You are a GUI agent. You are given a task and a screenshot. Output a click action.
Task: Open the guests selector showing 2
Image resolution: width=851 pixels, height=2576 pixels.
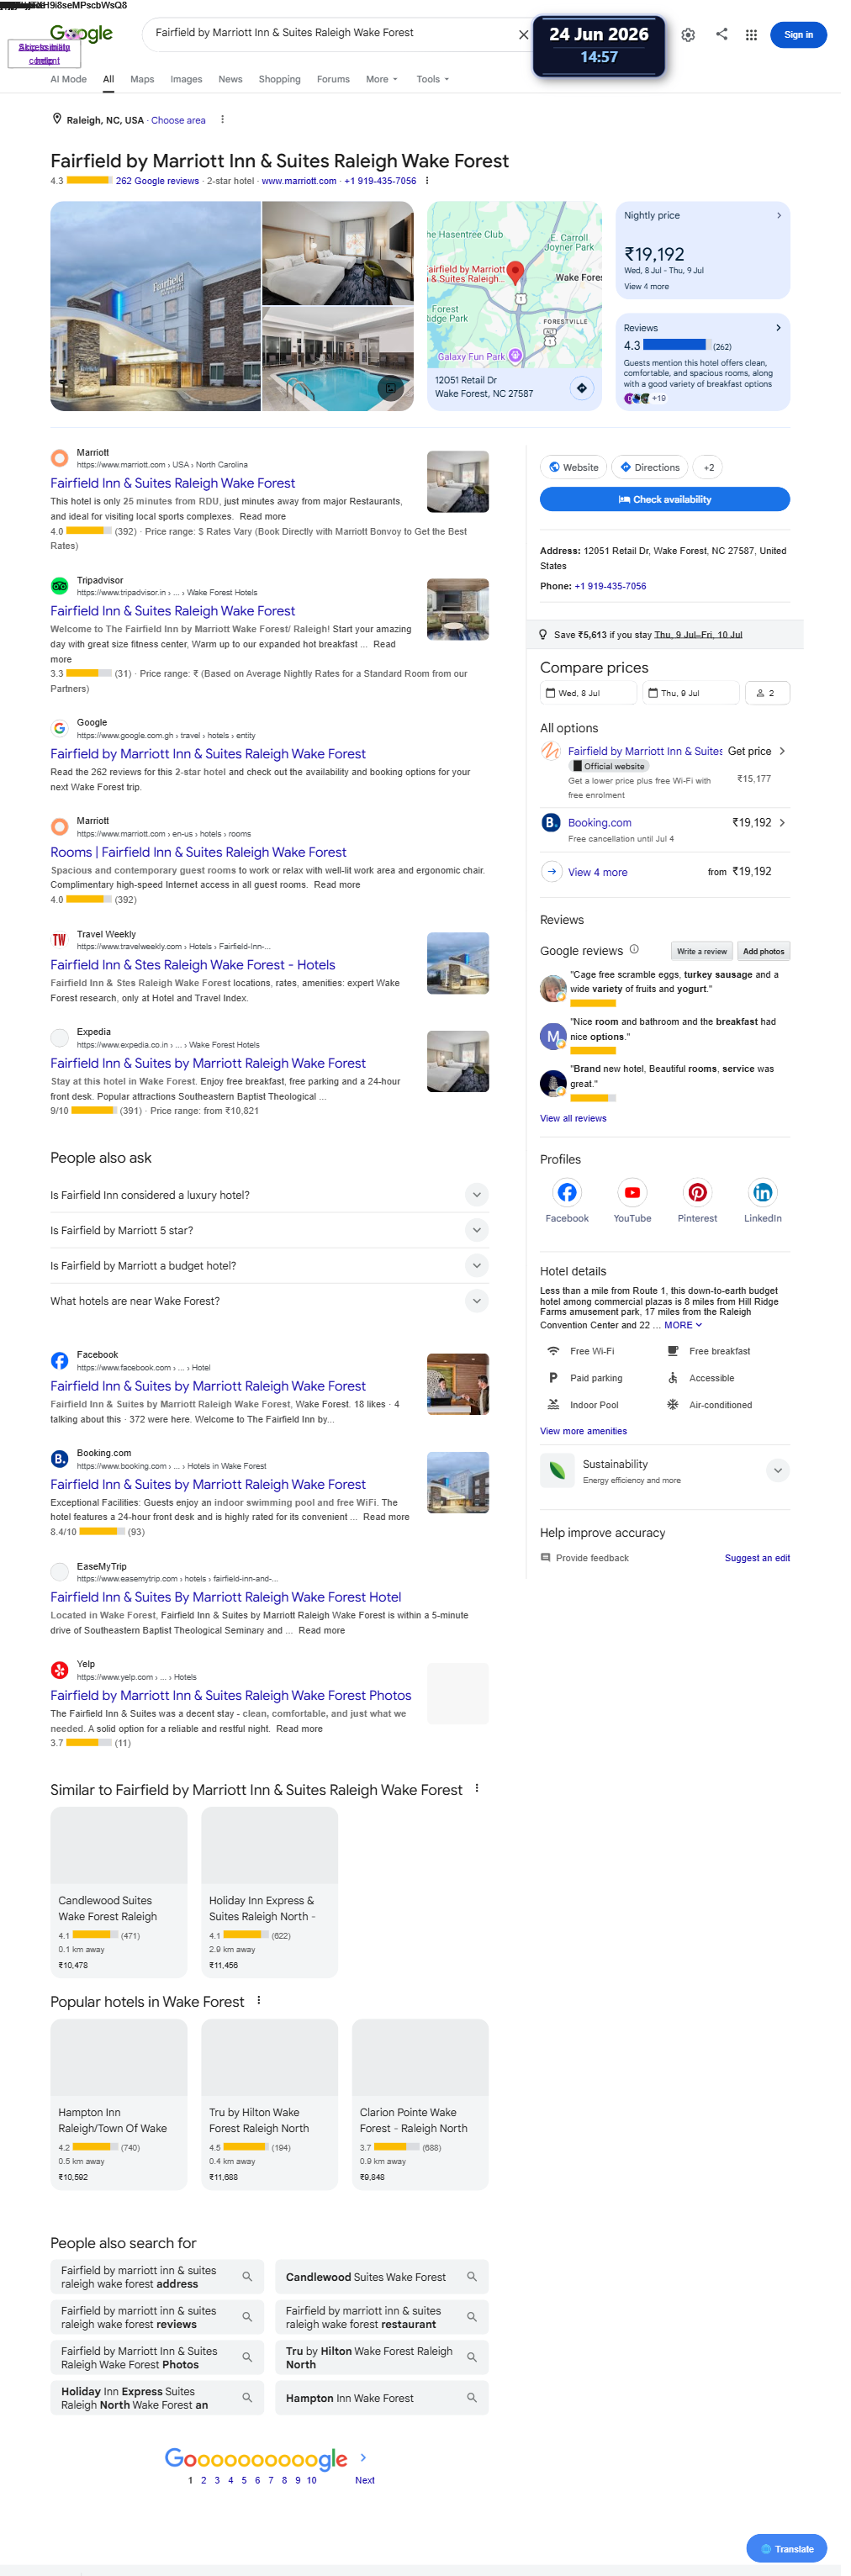click(x=766, y=692)
